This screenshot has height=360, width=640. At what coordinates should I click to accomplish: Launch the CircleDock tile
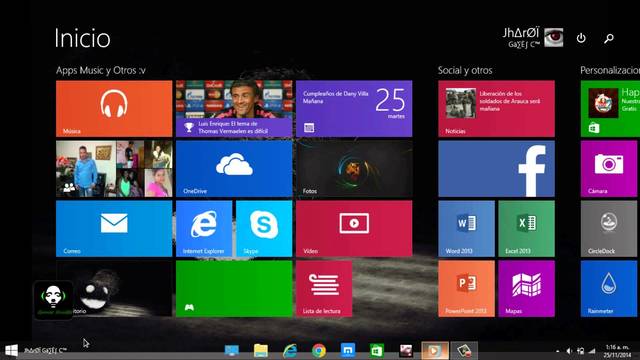click(x=609, y=229)
